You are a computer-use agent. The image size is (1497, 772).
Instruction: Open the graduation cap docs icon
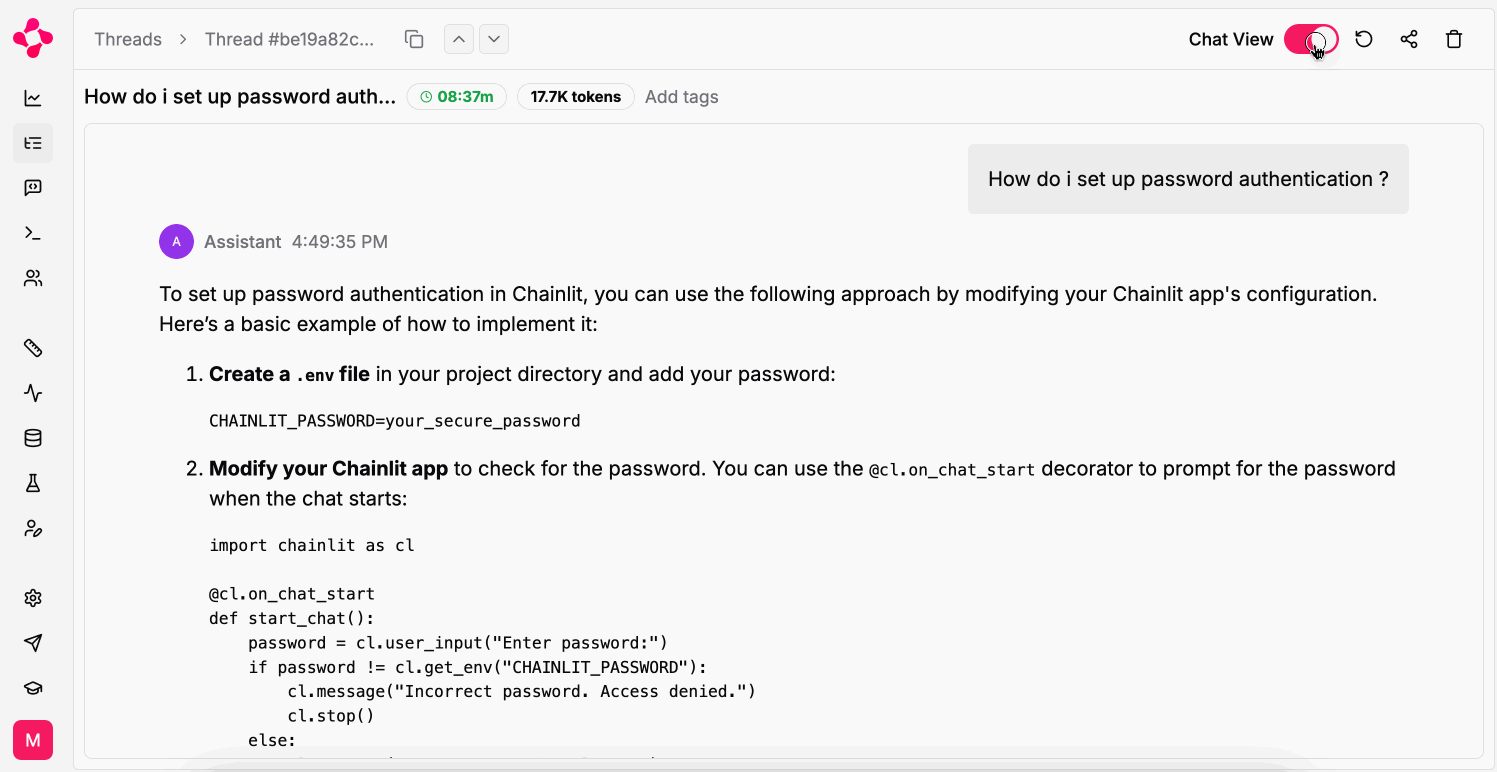click(x=33, y=688)
